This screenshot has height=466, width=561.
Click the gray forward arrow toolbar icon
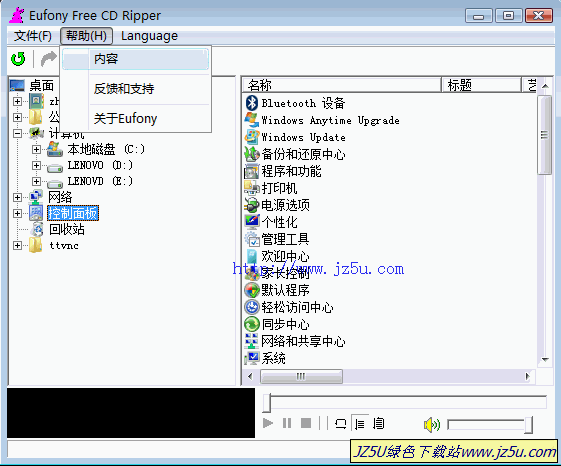pyautogui.click(x=49, y=59)
